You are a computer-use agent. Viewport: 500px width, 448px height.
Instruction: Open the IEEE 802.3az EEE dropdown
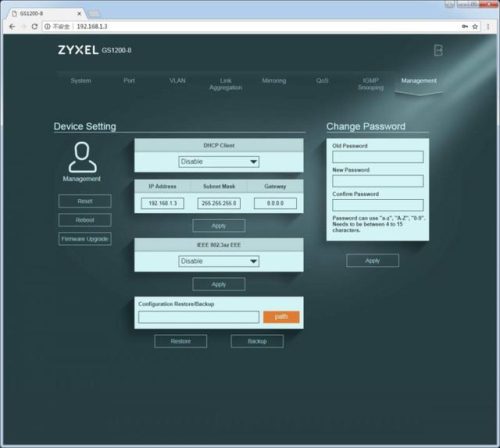point(219,261)
